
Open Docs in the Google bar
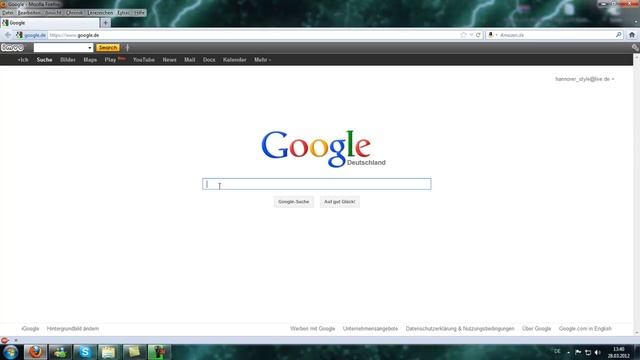coord(209,60)
